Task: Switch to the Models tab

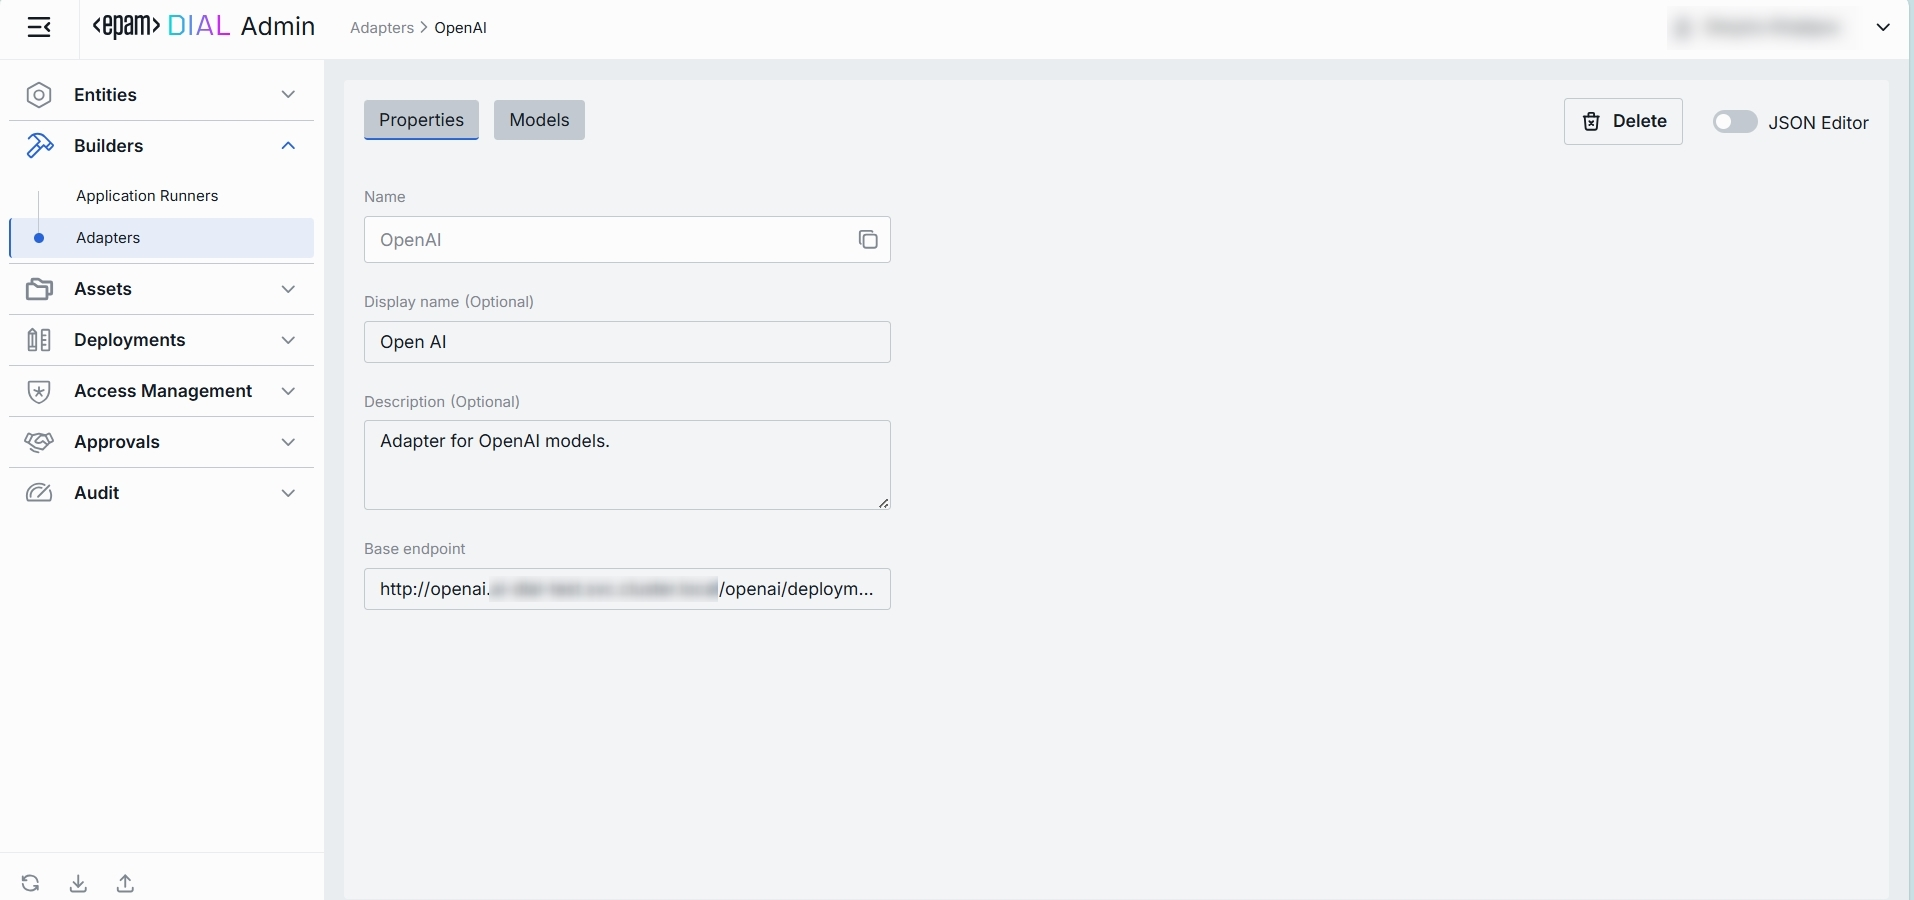Action: pyautogui.click(x=539, y=120)
